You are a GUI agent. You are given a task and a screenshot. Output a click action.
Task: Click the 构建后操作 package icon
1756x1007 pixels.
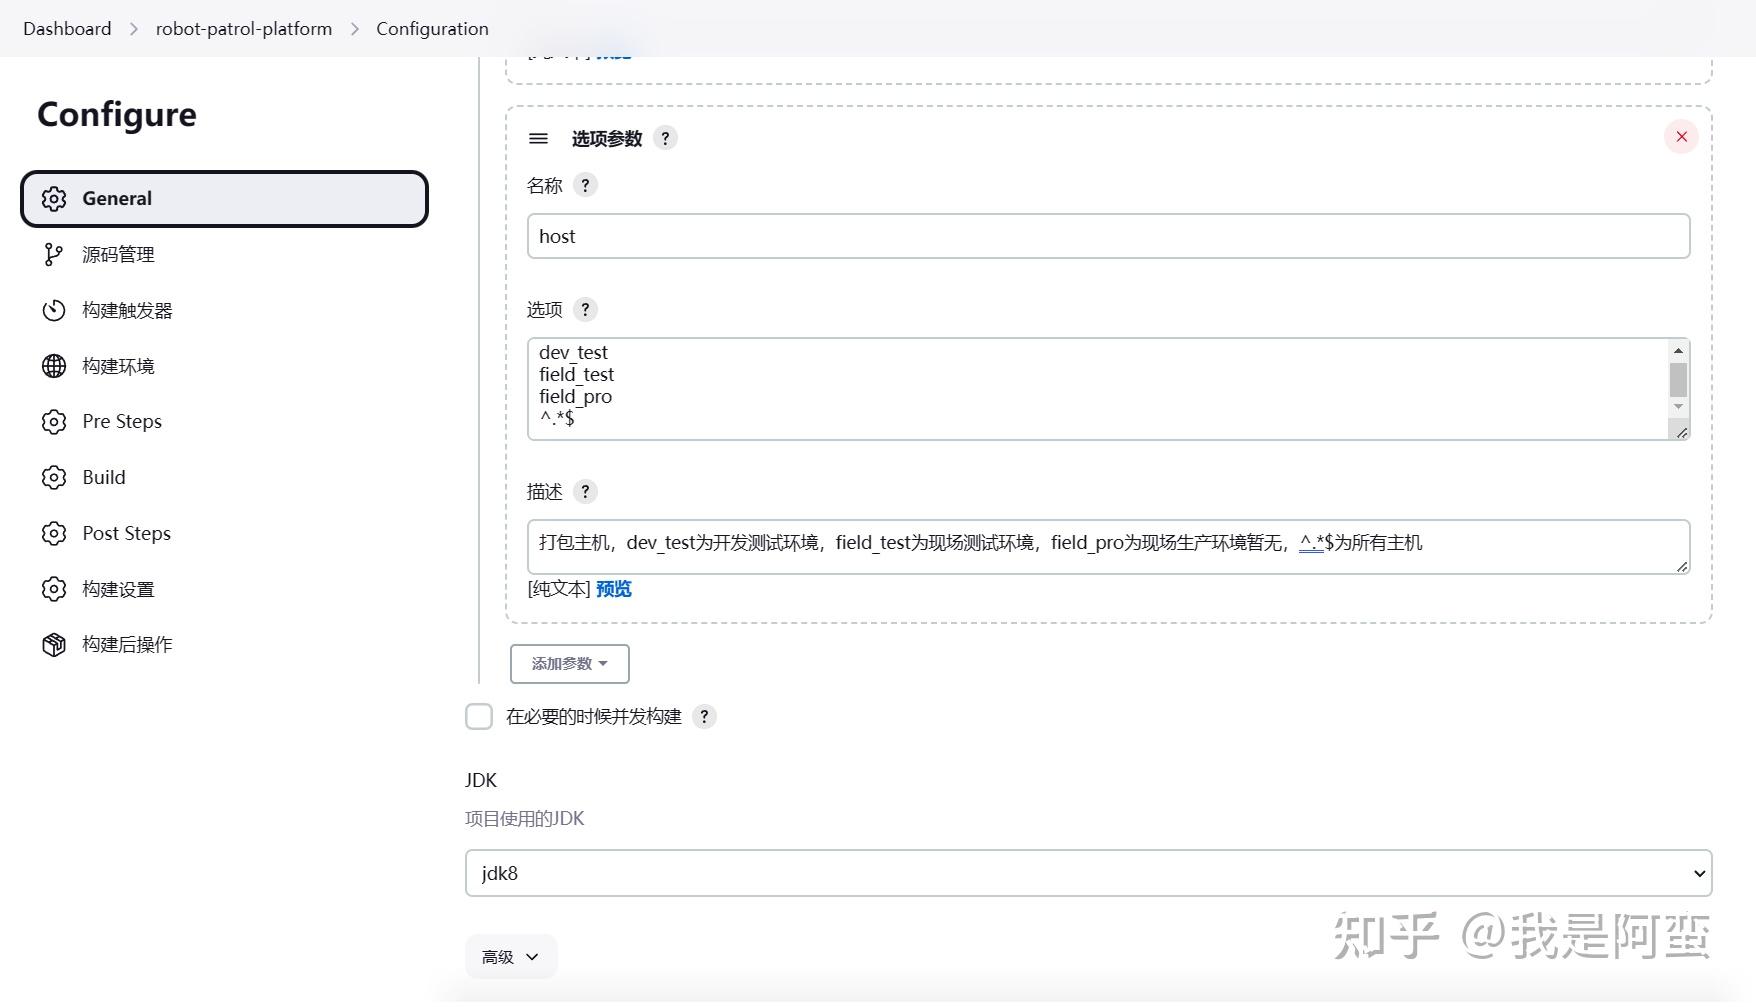point(53,645)
